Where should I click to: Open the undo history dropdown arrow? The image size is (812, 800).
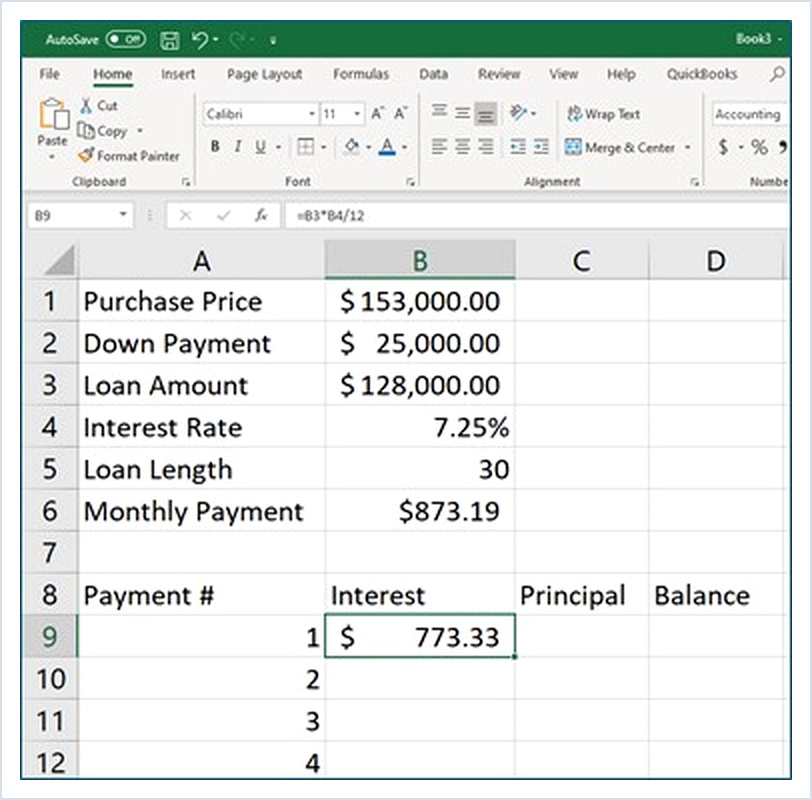pos(215,40)
